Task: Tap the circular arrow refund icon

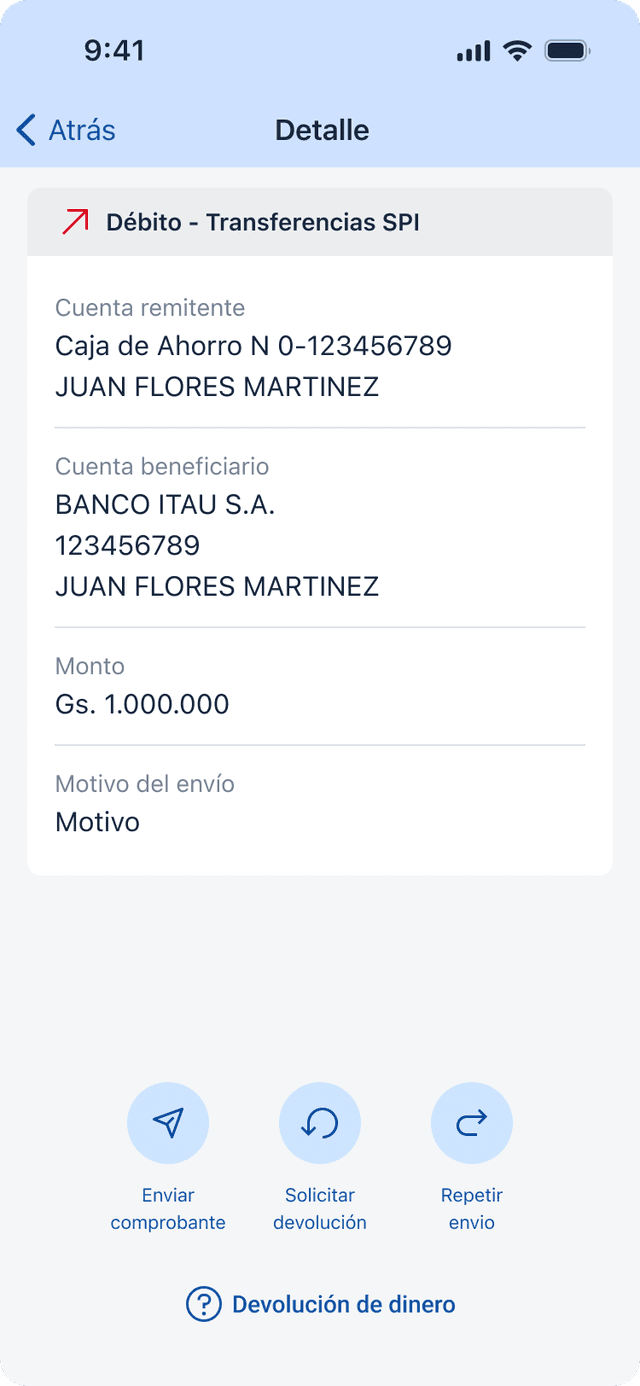Action: tap(320, 1123)
